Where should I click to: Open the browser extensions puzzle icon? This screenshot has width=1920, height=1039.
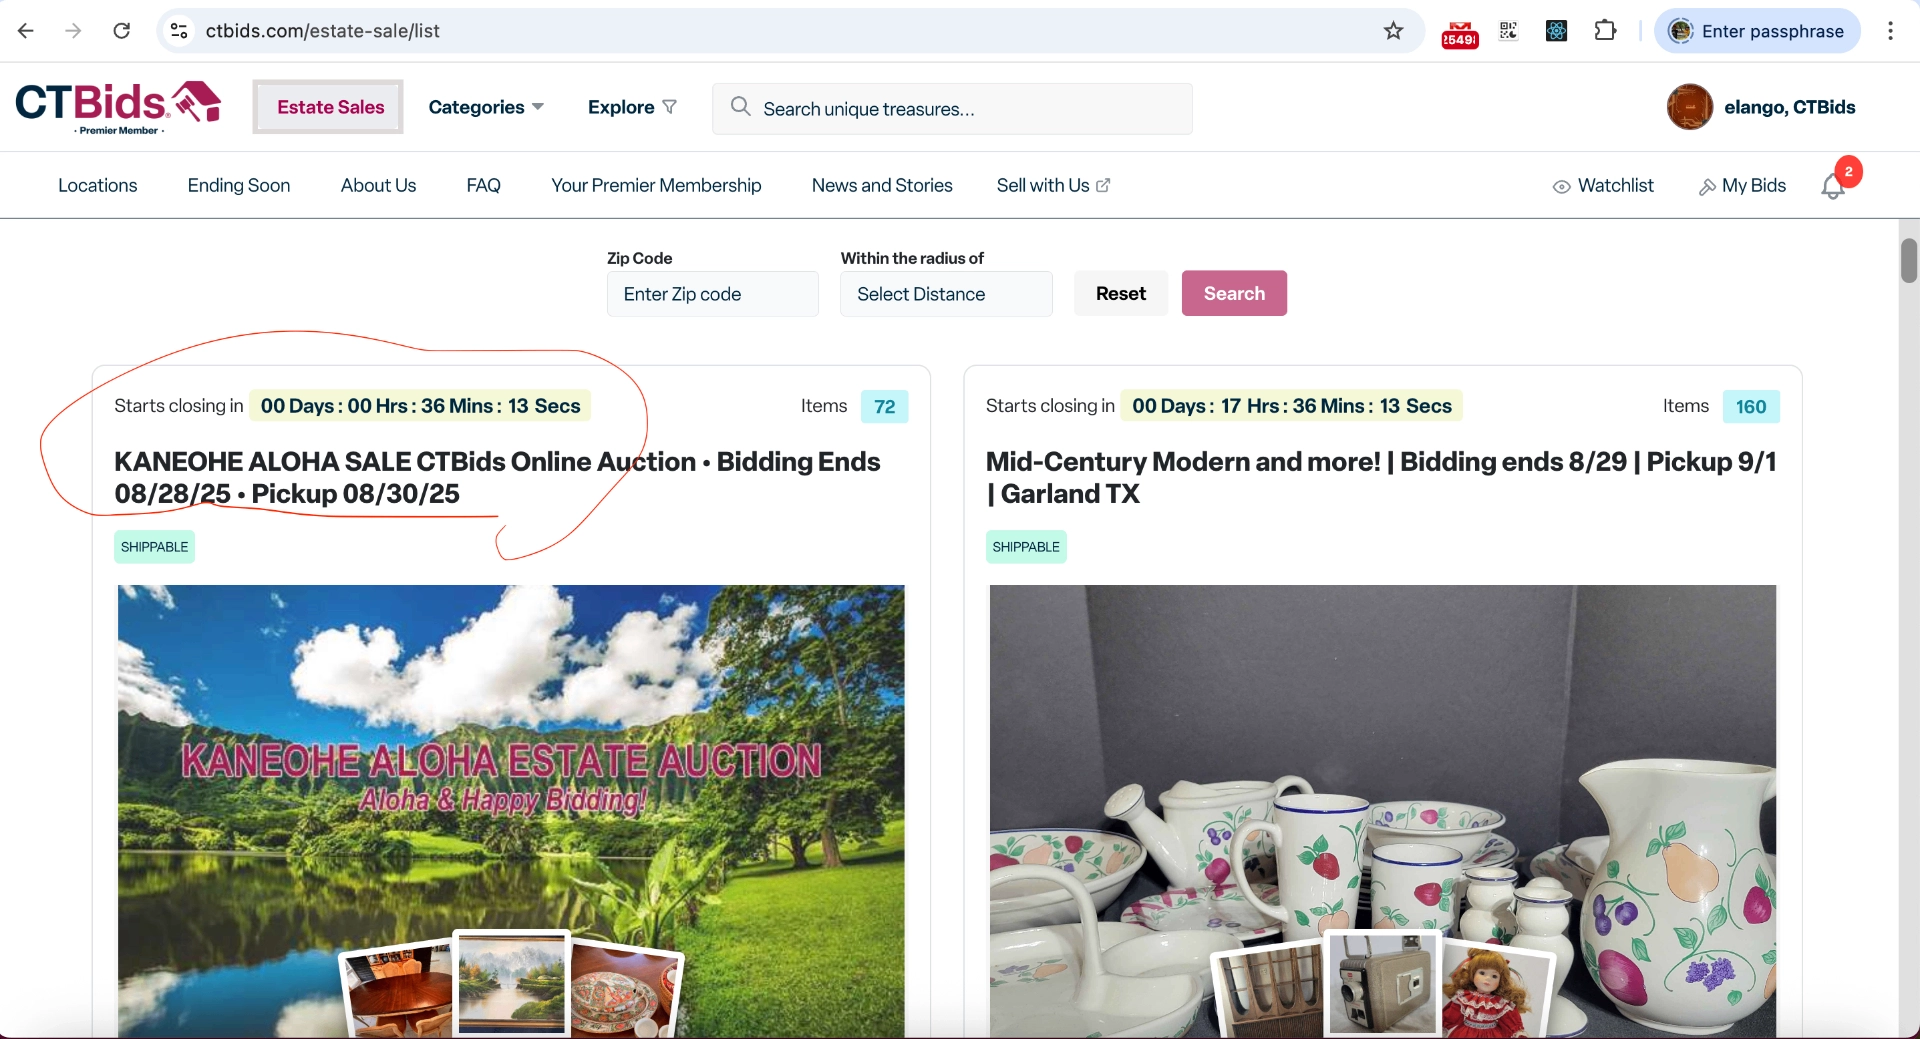pyautogui.click(x=1605, y=31)
